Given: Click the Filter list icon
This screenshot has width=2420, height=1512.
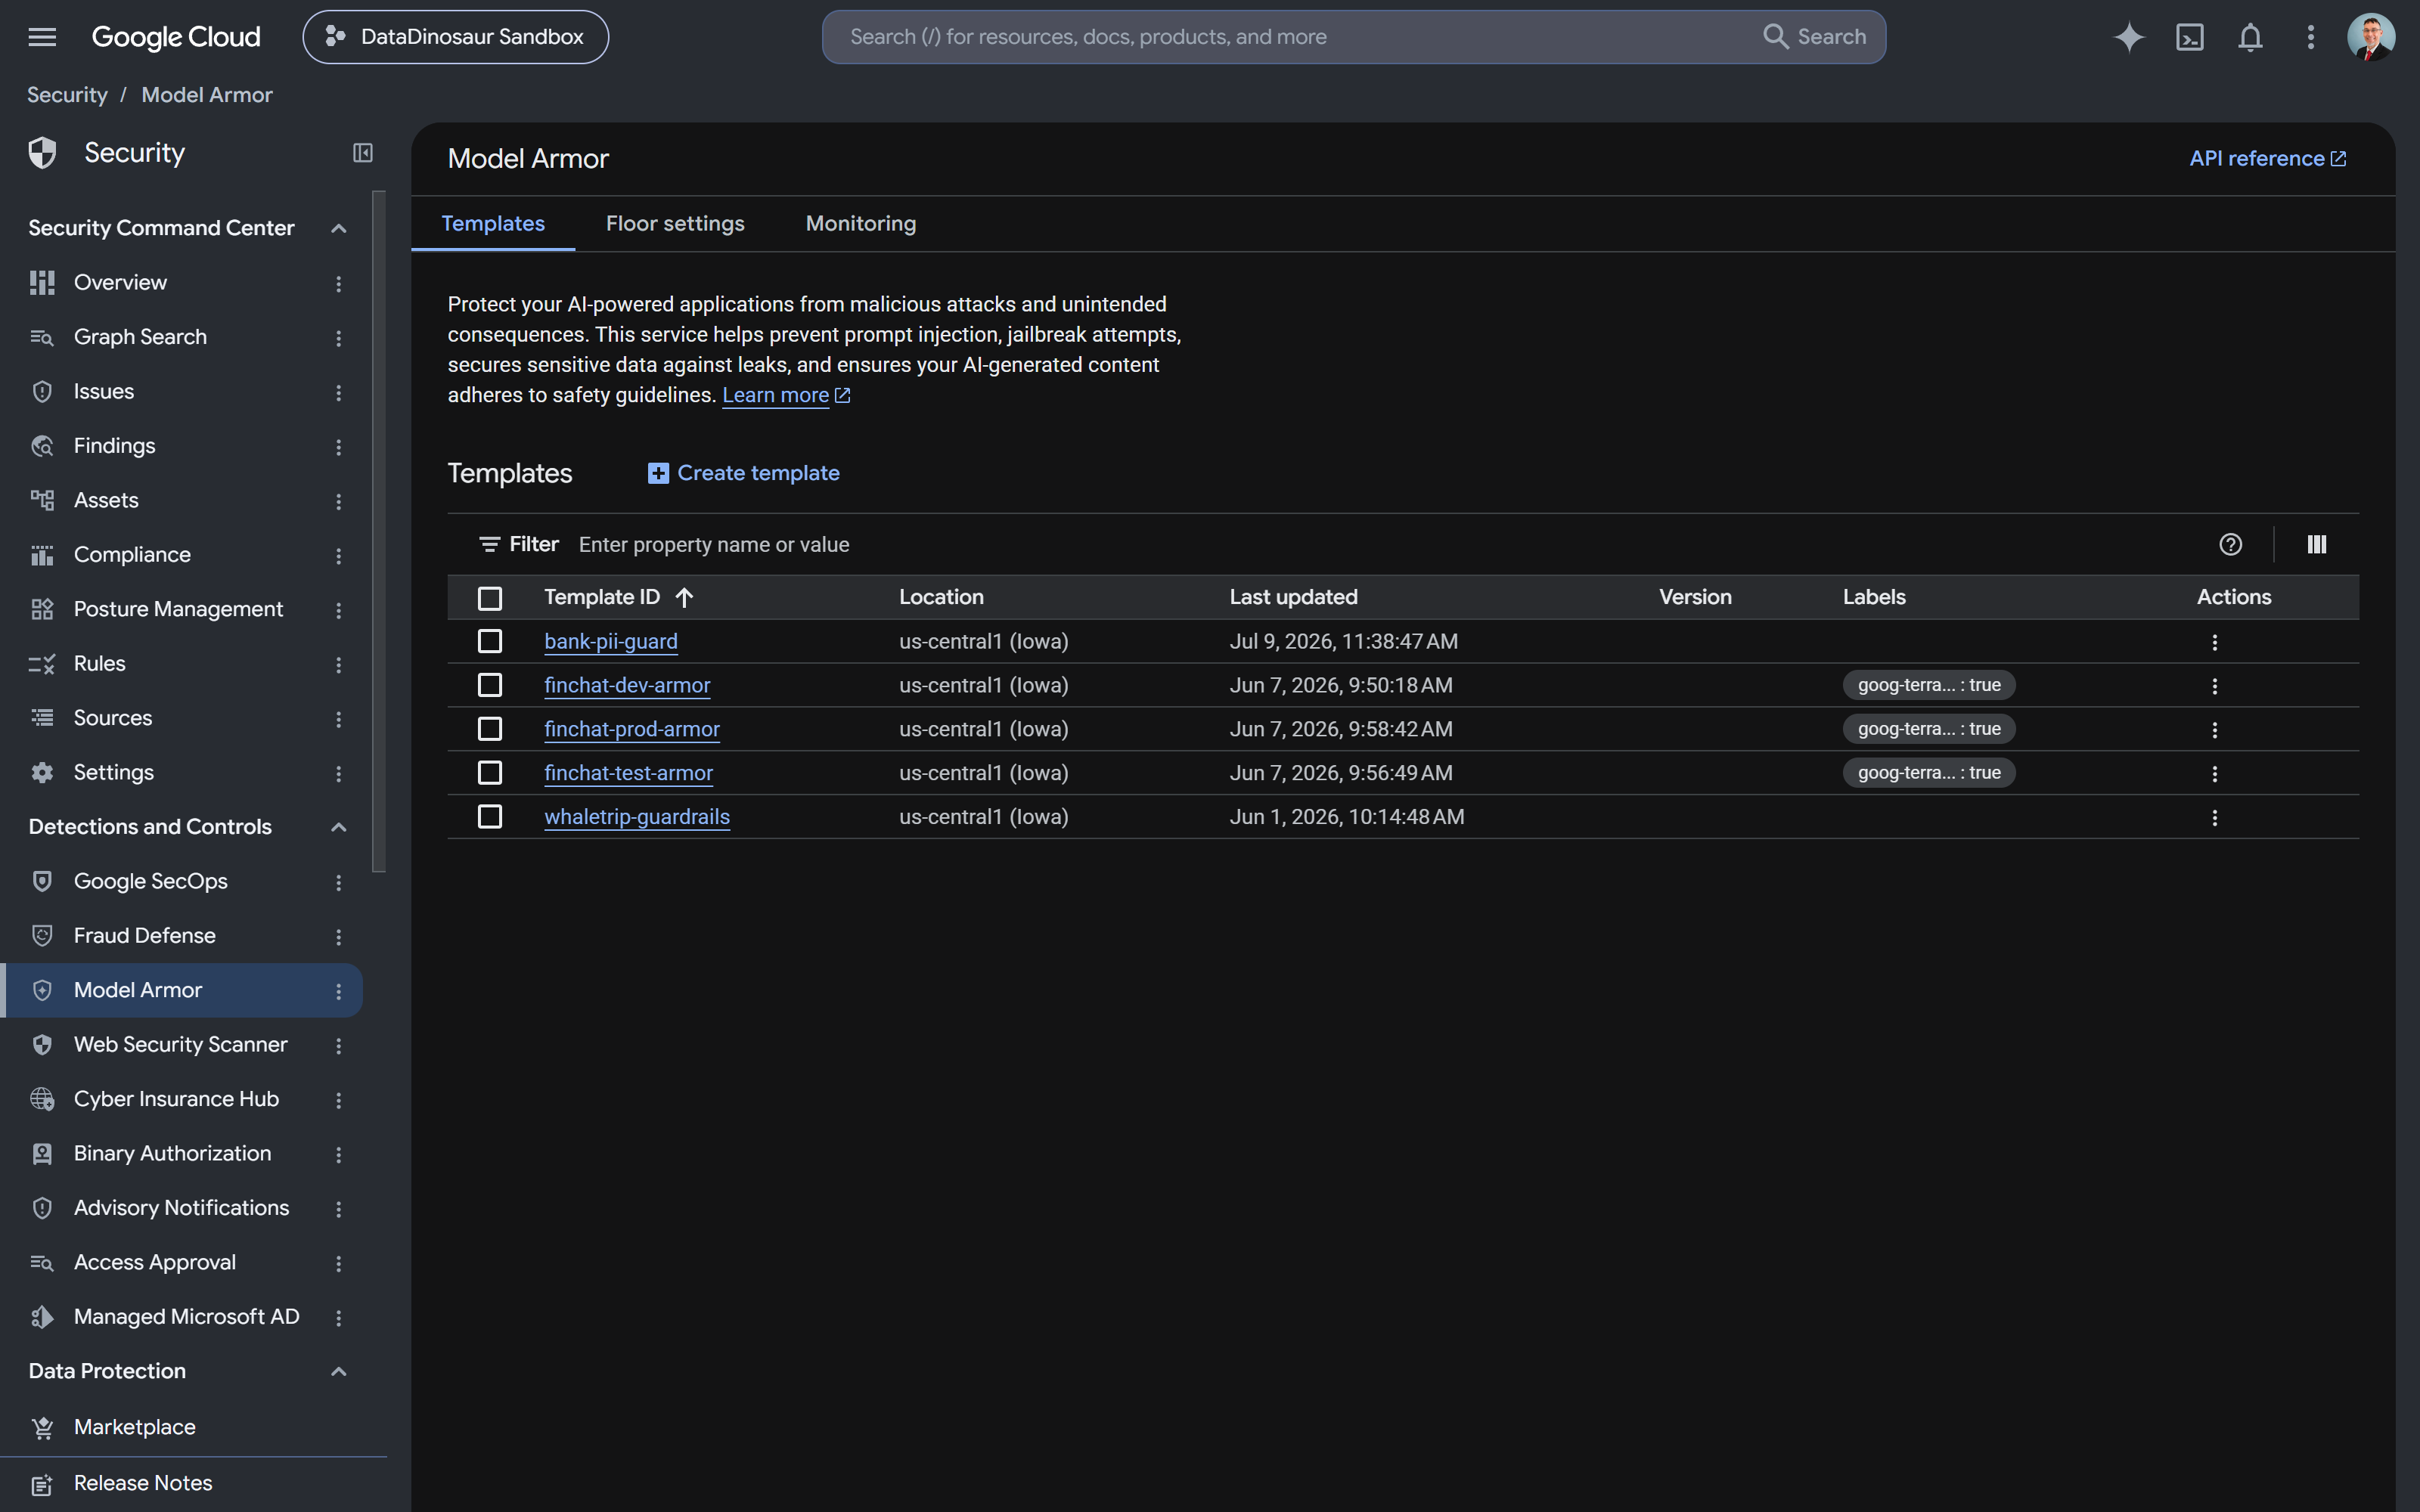Looking at the screenshot, I should [x=489, y=544].
